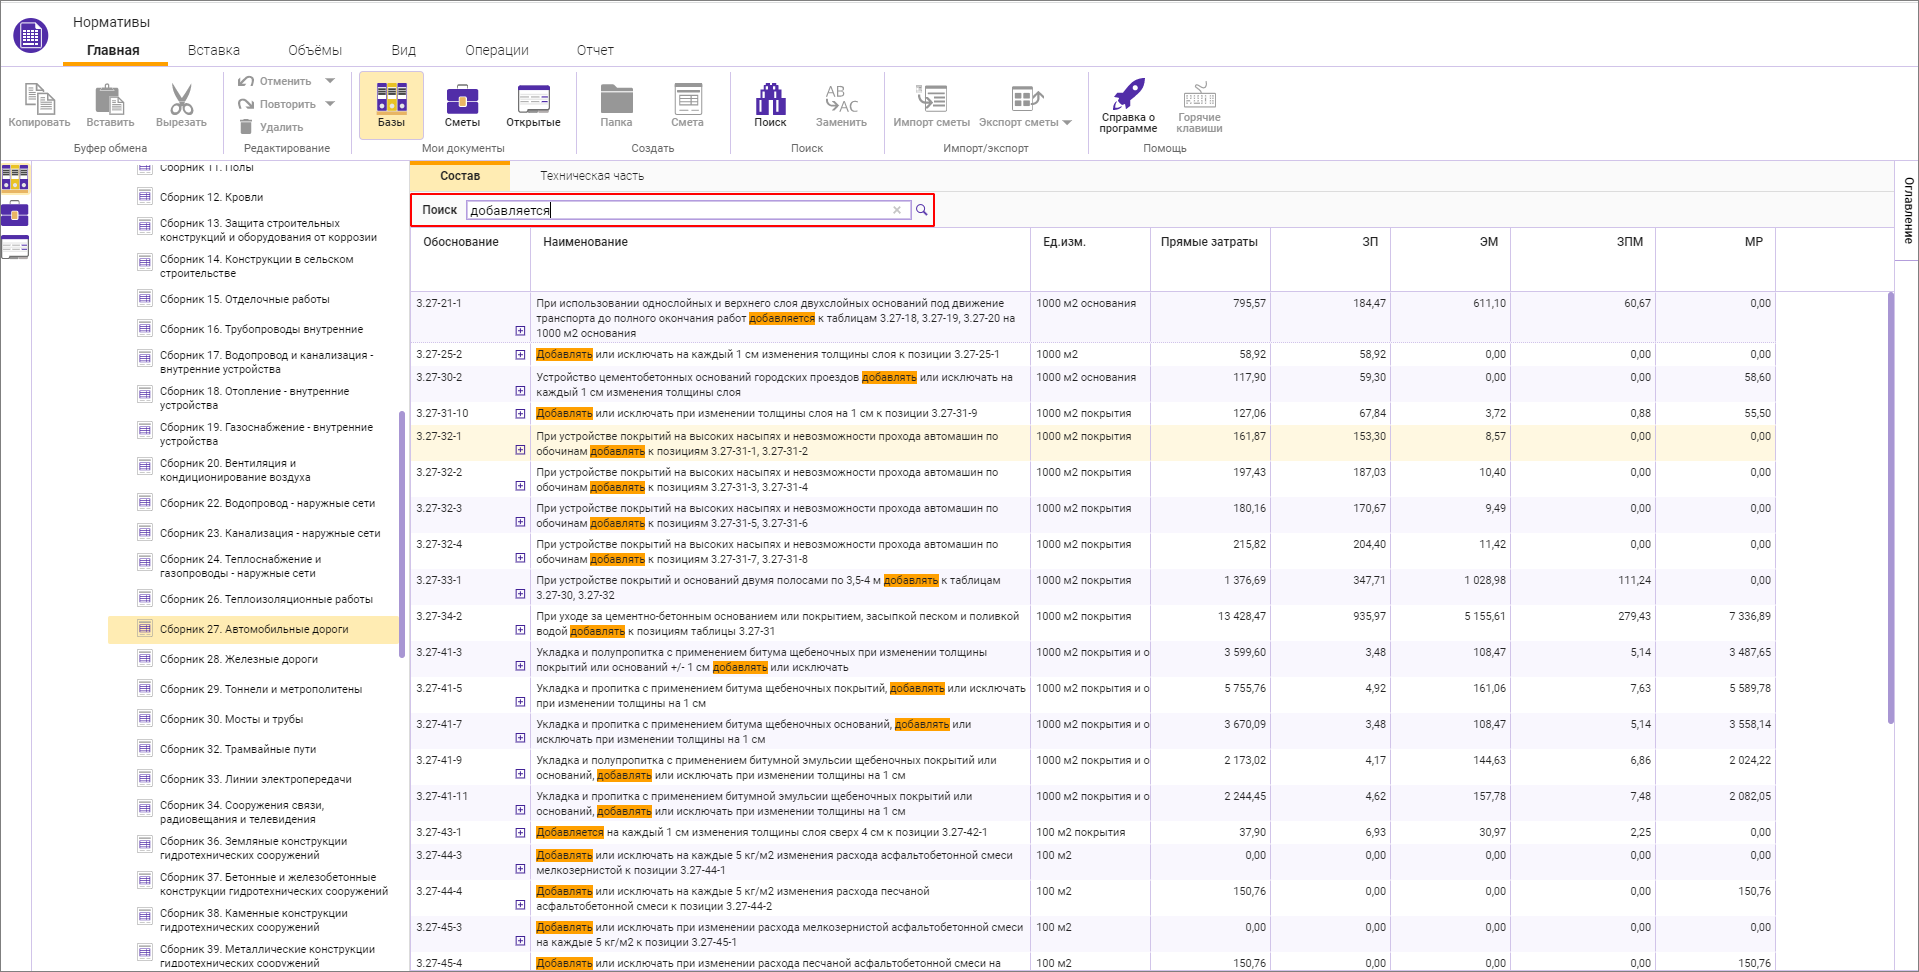Open Справка о программе rocket icon
Image resolution: width=1919 pixels, height=972 pixels.
pos(1128,94)
